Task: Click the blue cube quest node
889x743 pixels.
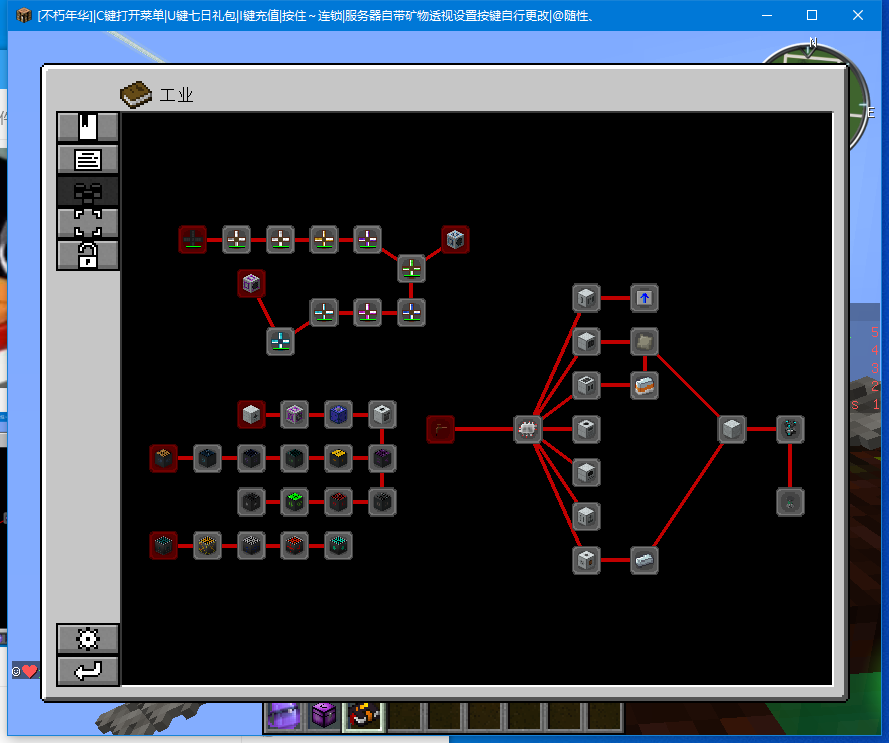Action: coord(338,415)
